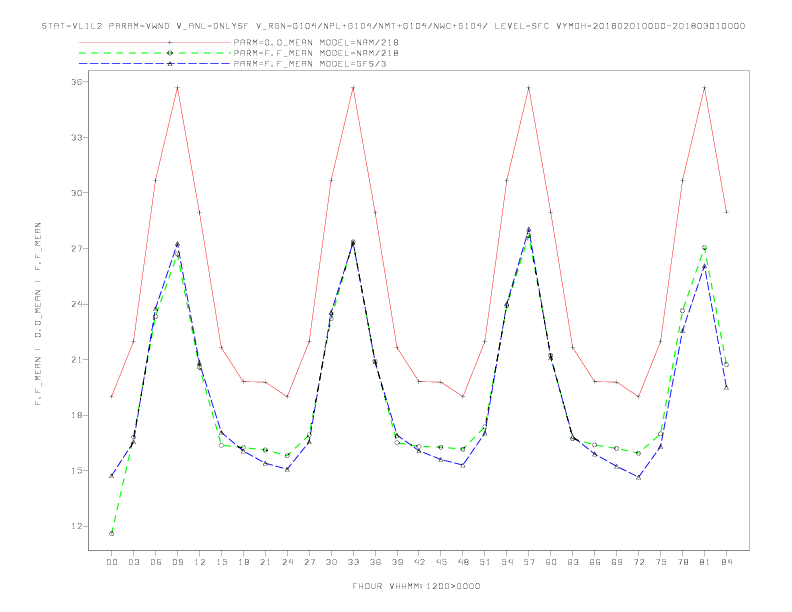The image size is (792, 612).
Task: Click x-axis tick label 24
Action: click(287, 562)
